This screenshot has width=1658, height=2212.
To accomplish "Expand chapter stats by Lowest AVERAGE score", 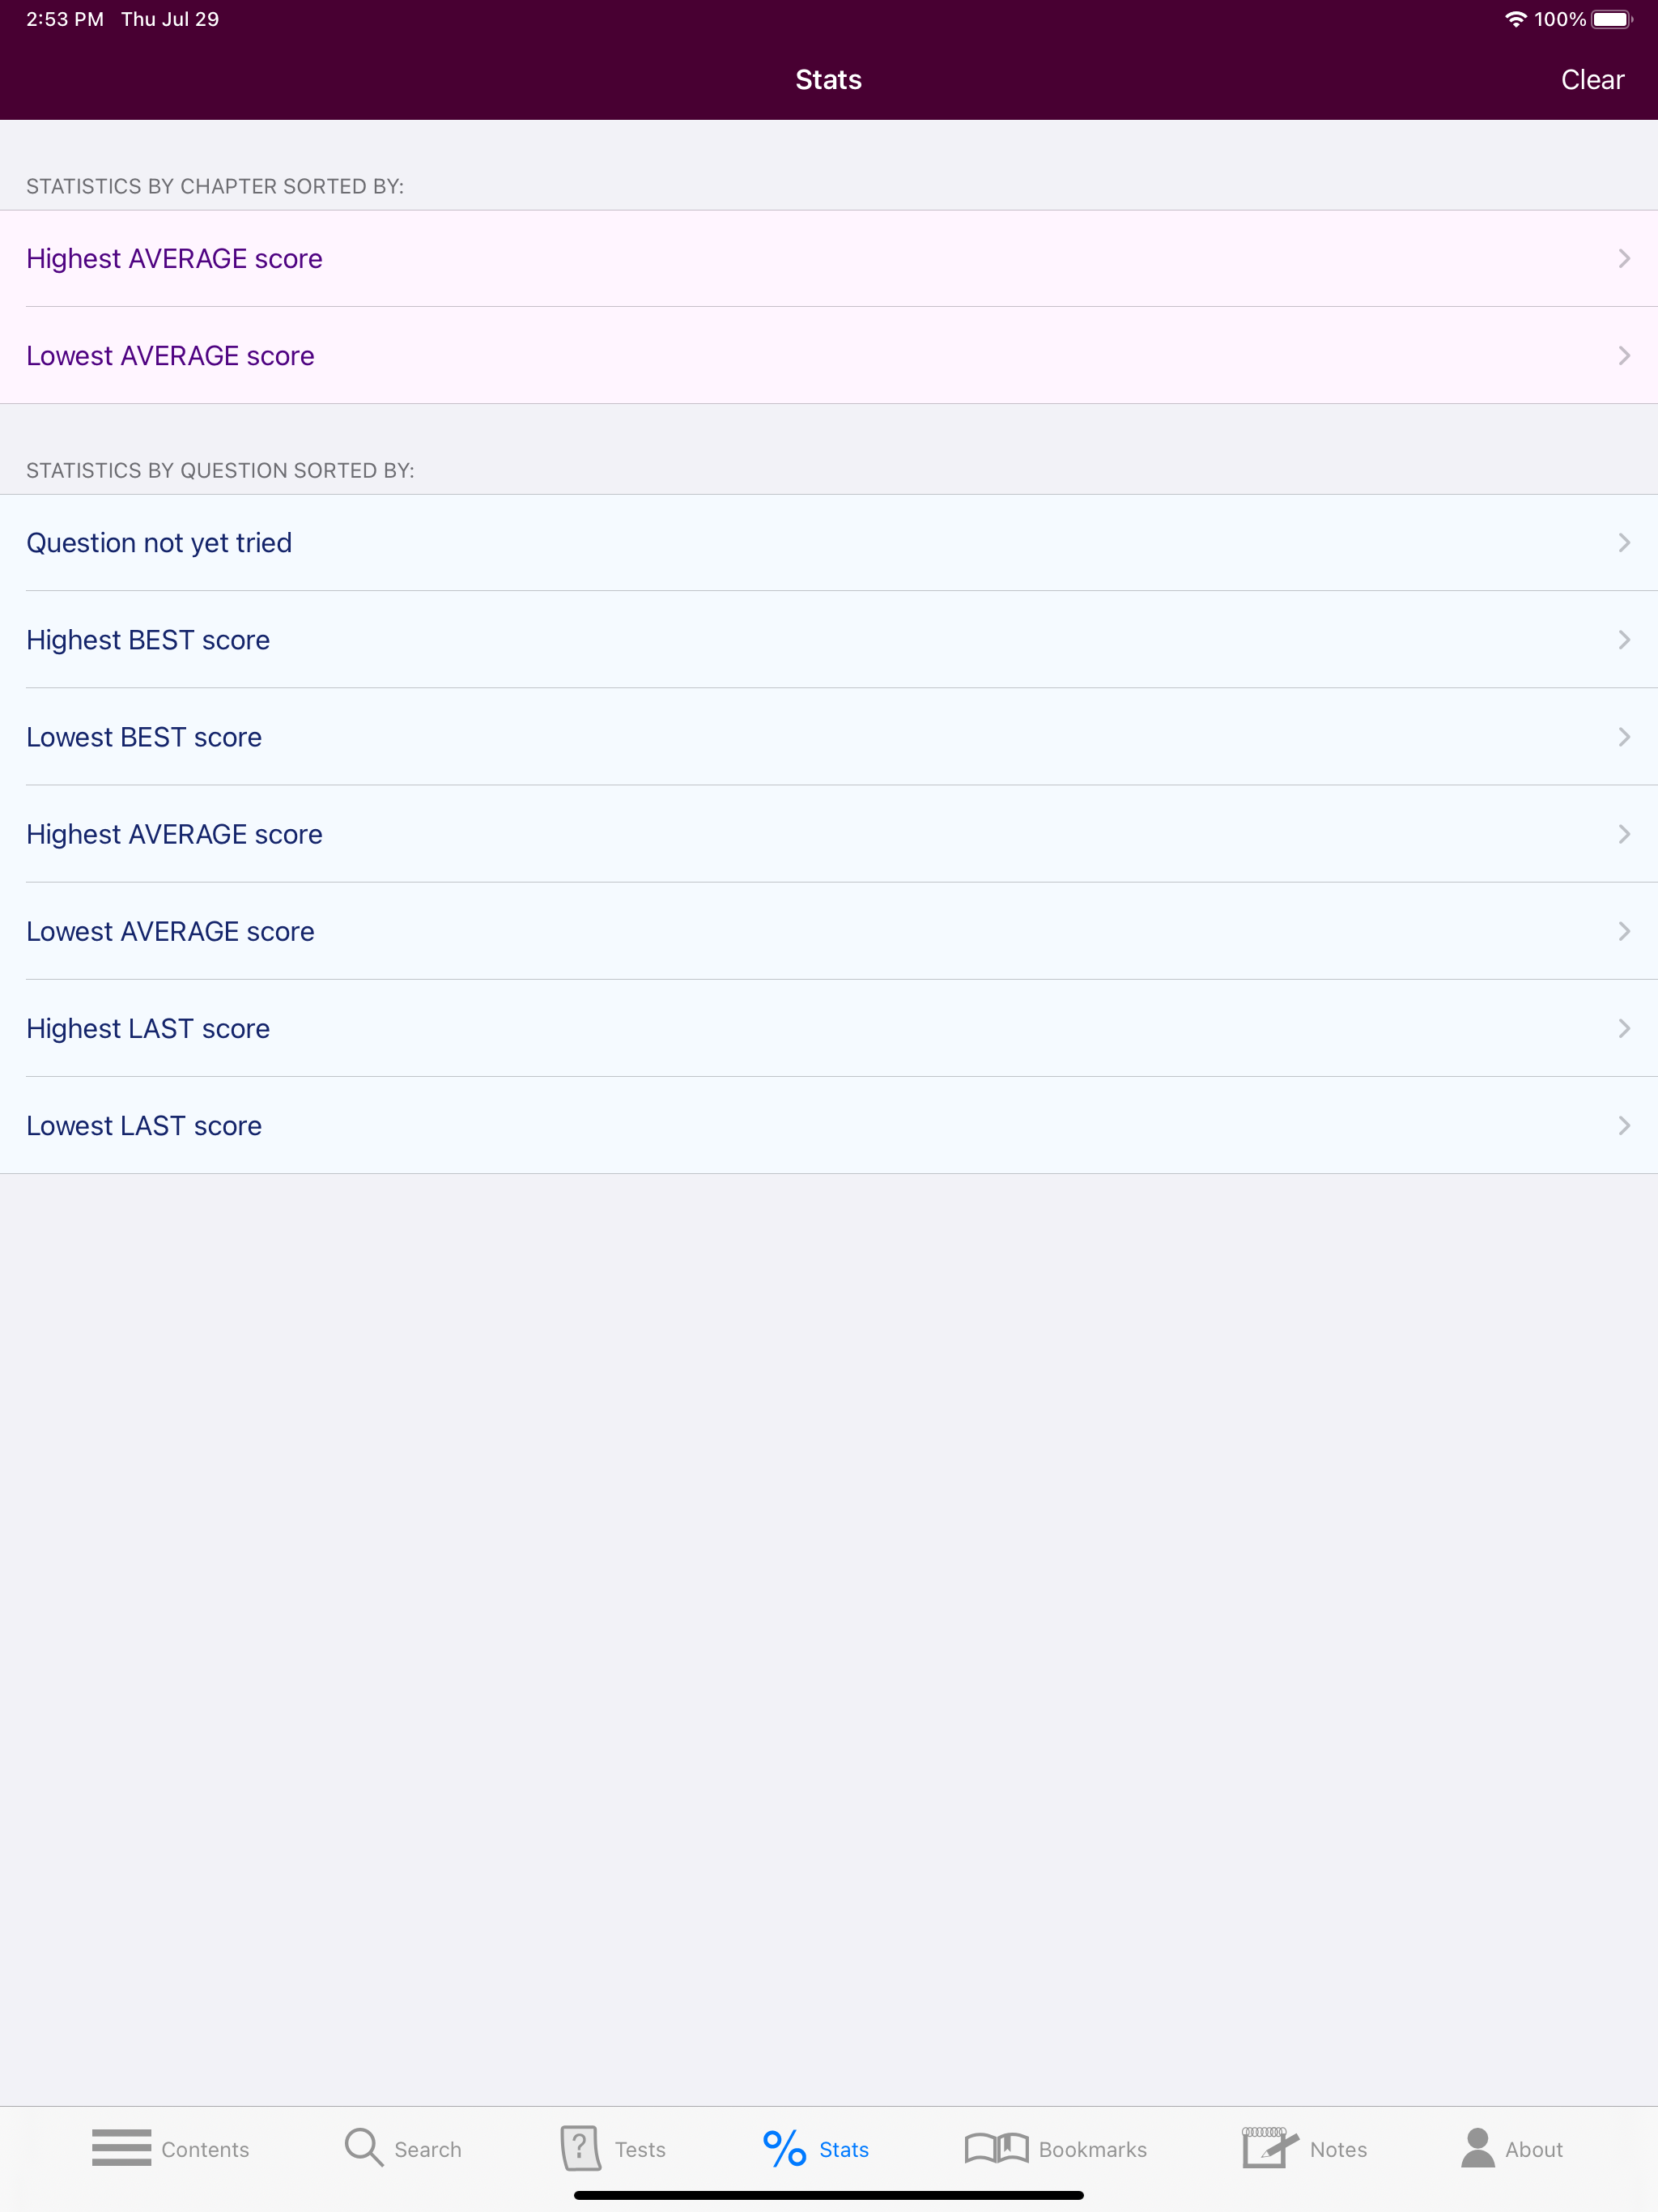I will [828, 355].
